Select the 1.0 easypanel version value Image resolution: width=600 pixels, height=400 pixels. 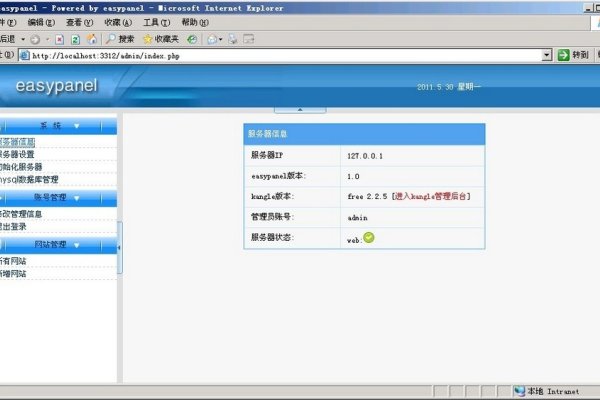point(353,176)
